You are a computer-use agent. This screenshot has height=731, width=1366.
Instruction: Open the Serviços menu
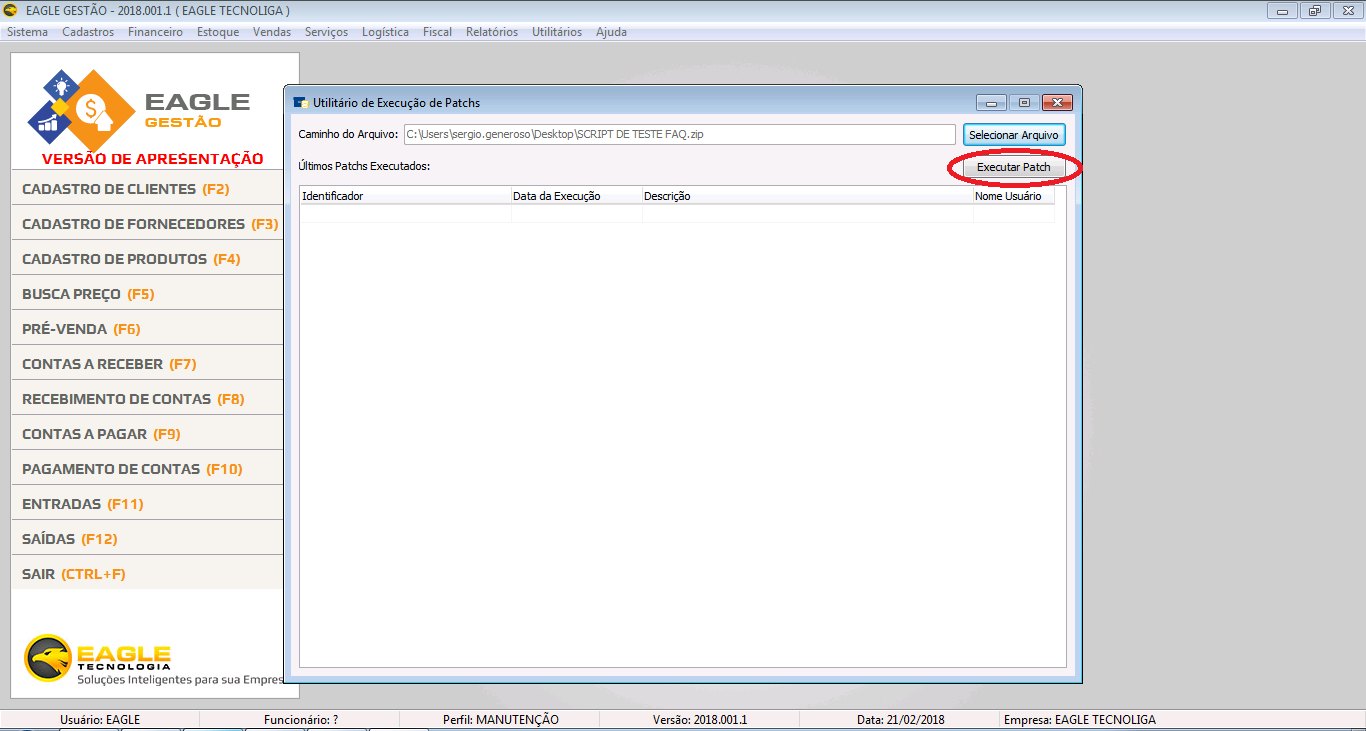click(x=326, y=32)
